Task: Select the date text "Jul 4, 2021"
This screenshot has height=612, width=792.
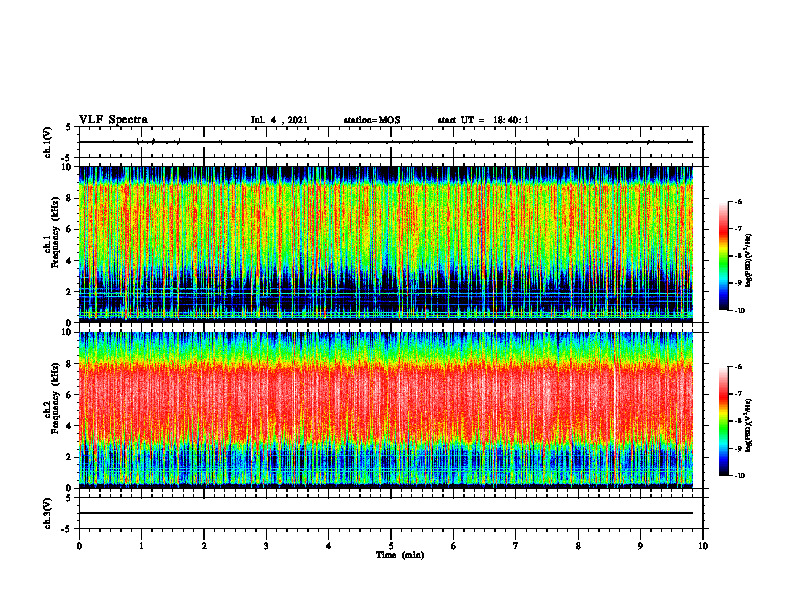Action: tap(279, 120)
